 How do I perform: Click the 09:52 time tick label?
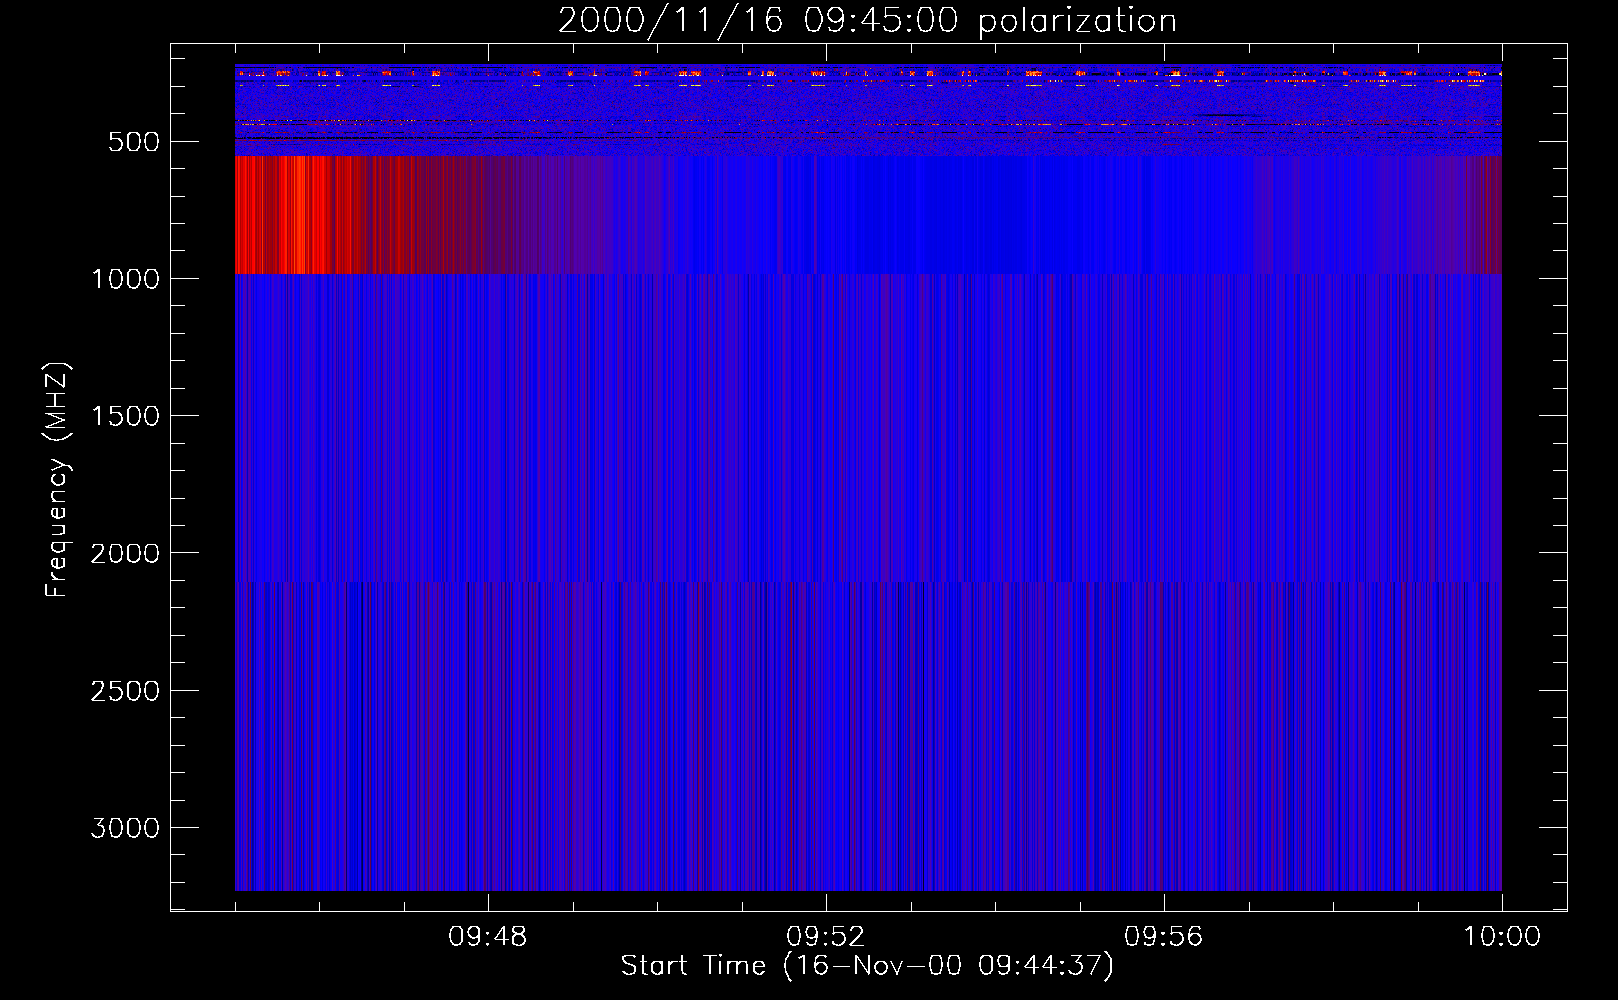[x=825, y=937]
